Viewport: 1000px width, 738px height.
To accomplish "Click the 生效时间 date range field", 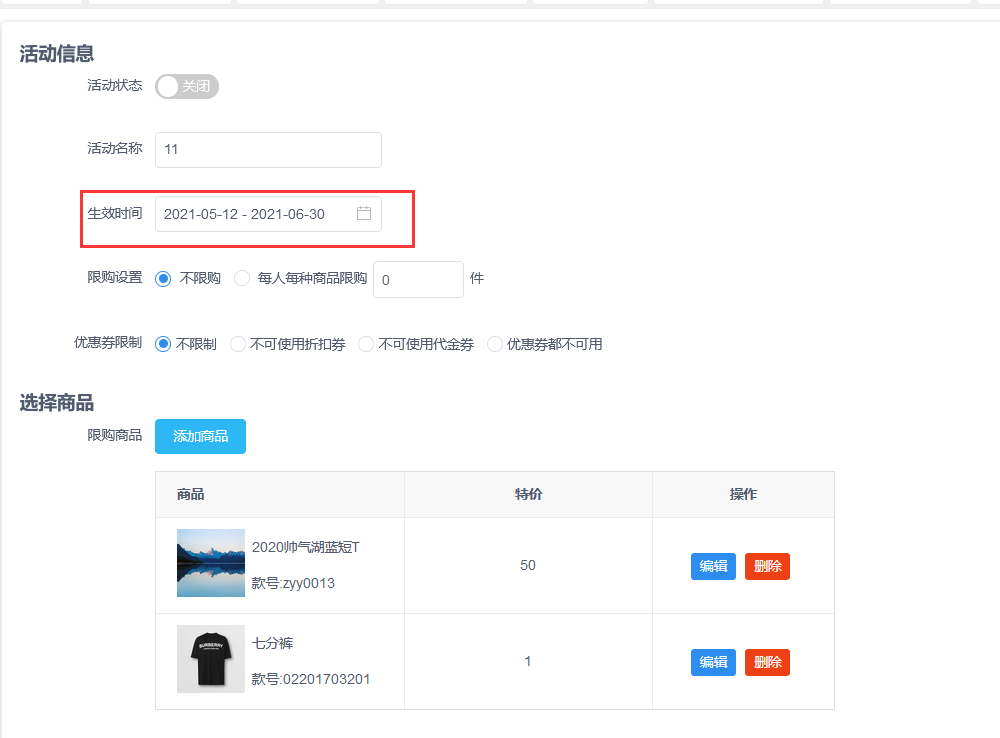I will tap(268, 214).
